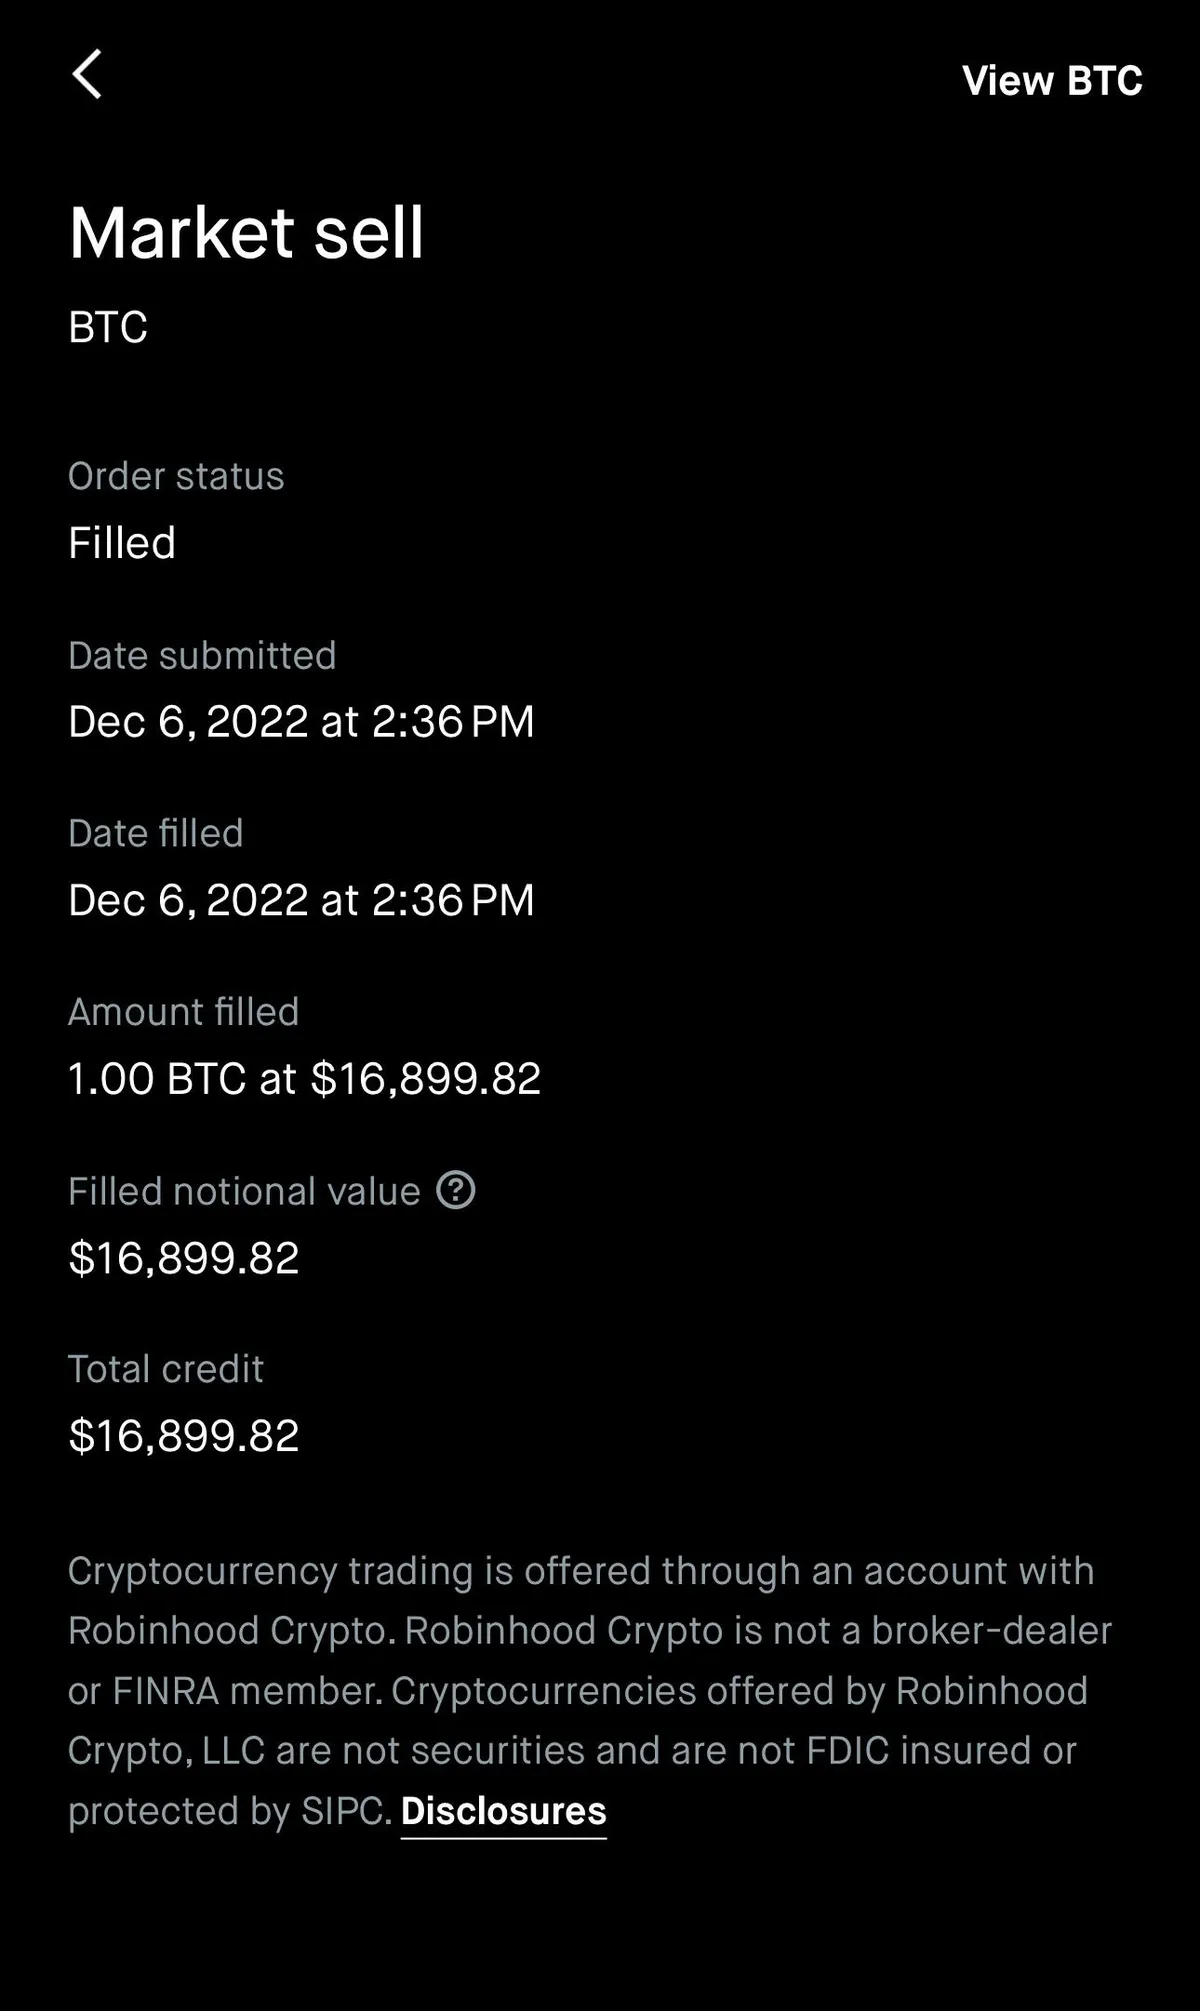Tap the help icon beside Filled notional value
This screenshot has width=1200, height=2011.
(x=456, y=1190)
